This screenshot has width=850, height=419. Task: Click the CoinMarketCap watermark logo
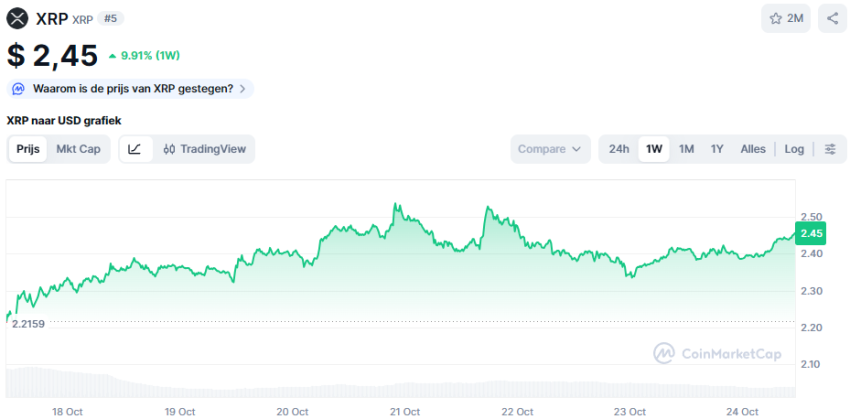[717, 353]
